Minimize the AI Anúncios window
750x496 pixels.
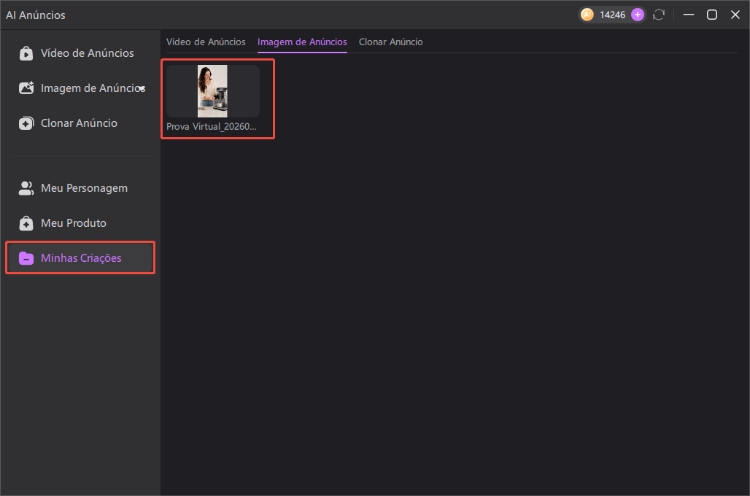click(x=688, y=15)
